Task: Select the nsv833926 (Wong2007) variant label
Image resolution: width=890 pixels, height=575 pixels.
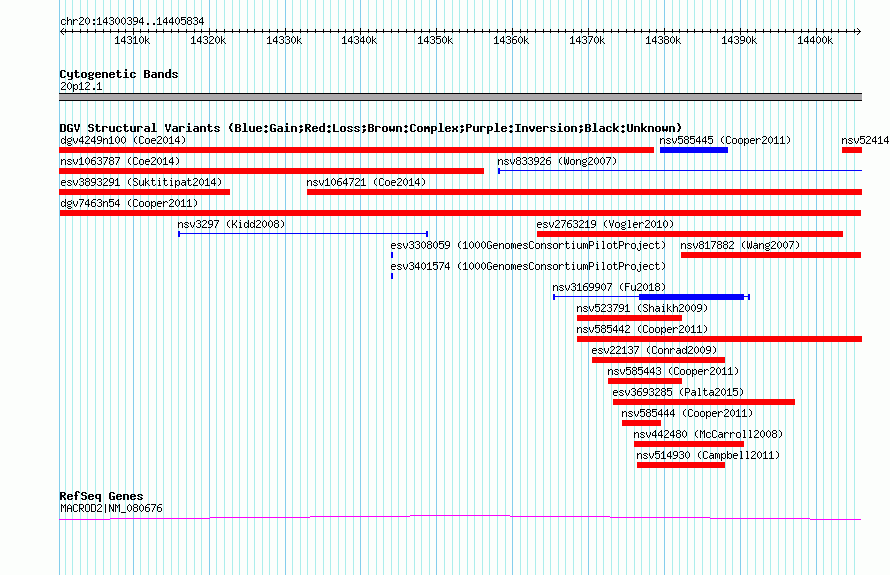Action: point(557,161)
